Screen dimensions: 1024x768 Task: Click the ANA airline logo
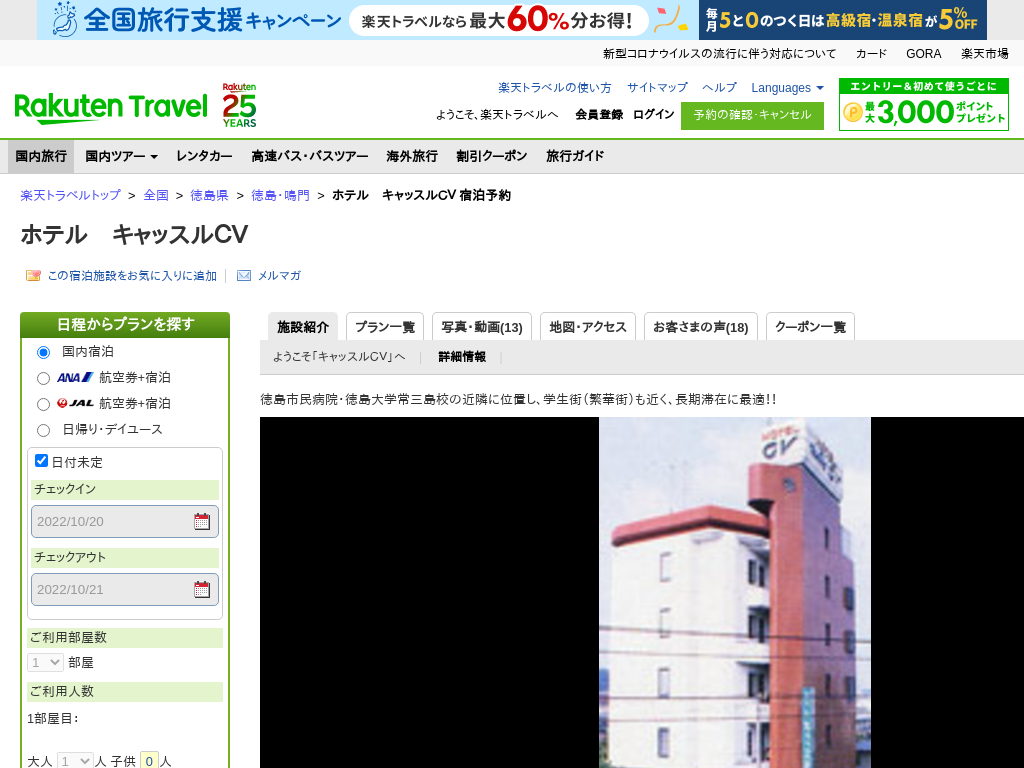tap(75, 377)
